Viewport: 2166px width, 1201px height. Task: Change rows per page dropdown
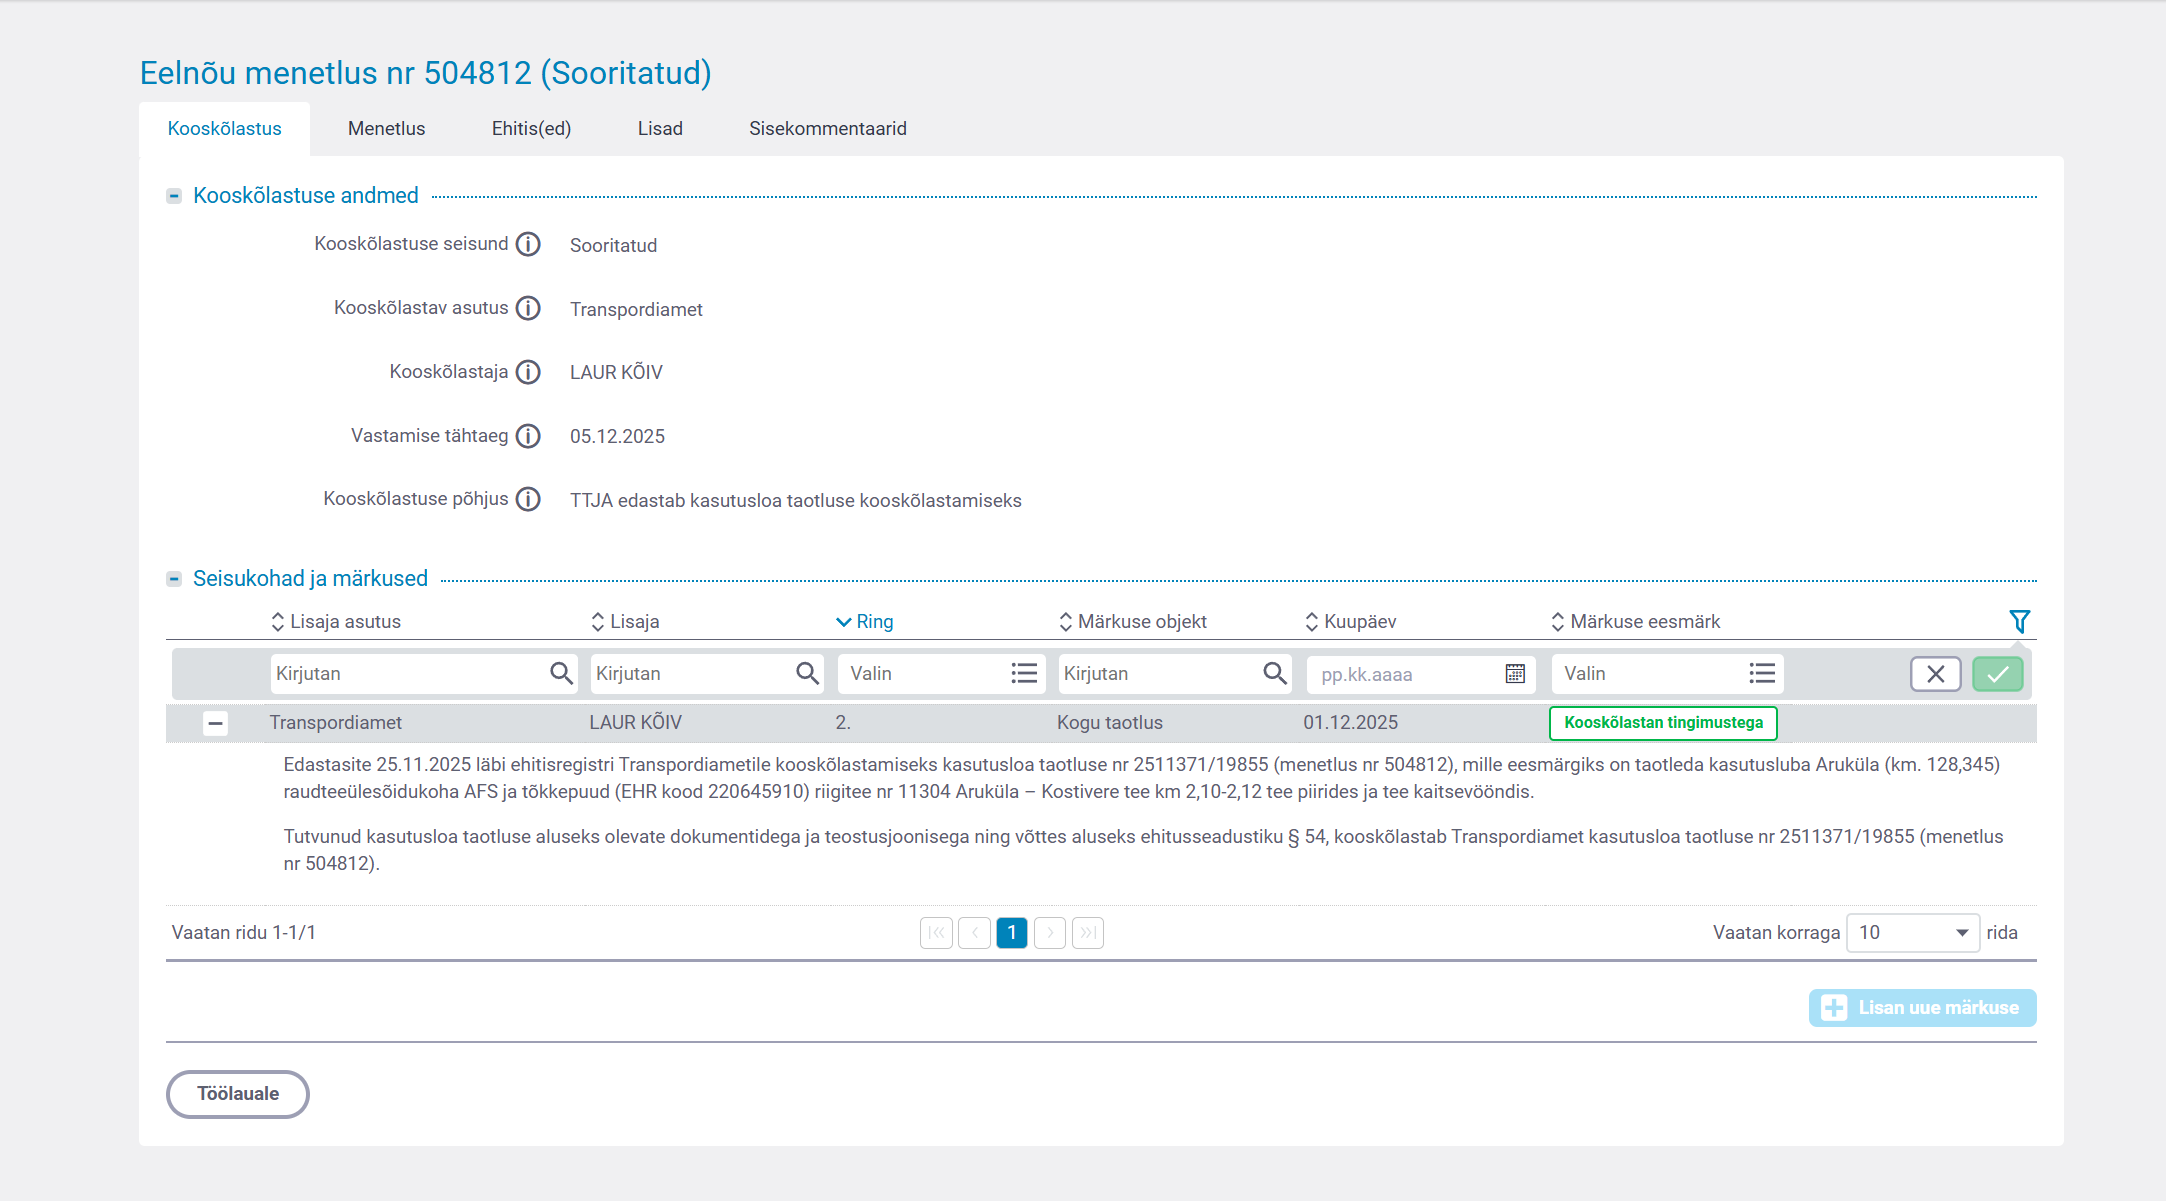click(1912, 933)
